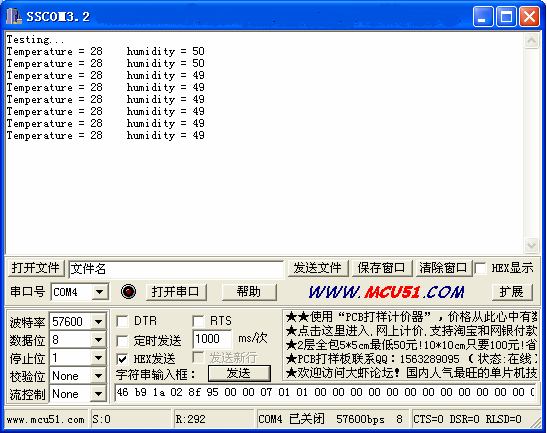
Task: Click the 字符串输入框 label
Action: [156, 375]
